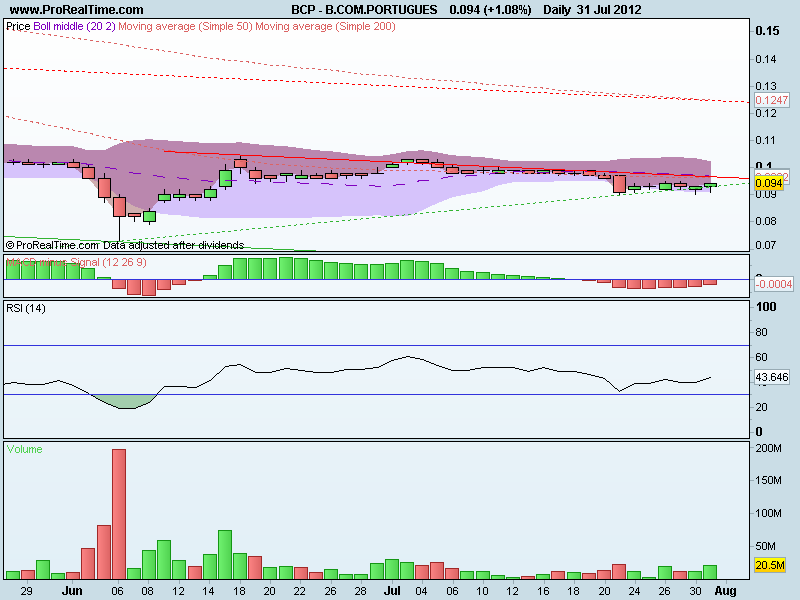Image resolution: width=800 pixels, height=600 pixels.
Task: Click the 29 date axis label
Action: pyautogui.click(x=26, y=591)
